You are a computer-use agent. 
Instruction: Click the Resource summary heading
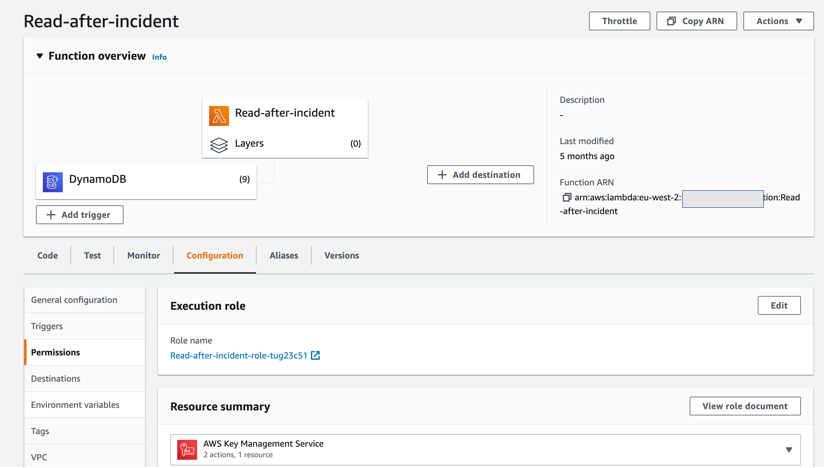click(x=220, y=407)
